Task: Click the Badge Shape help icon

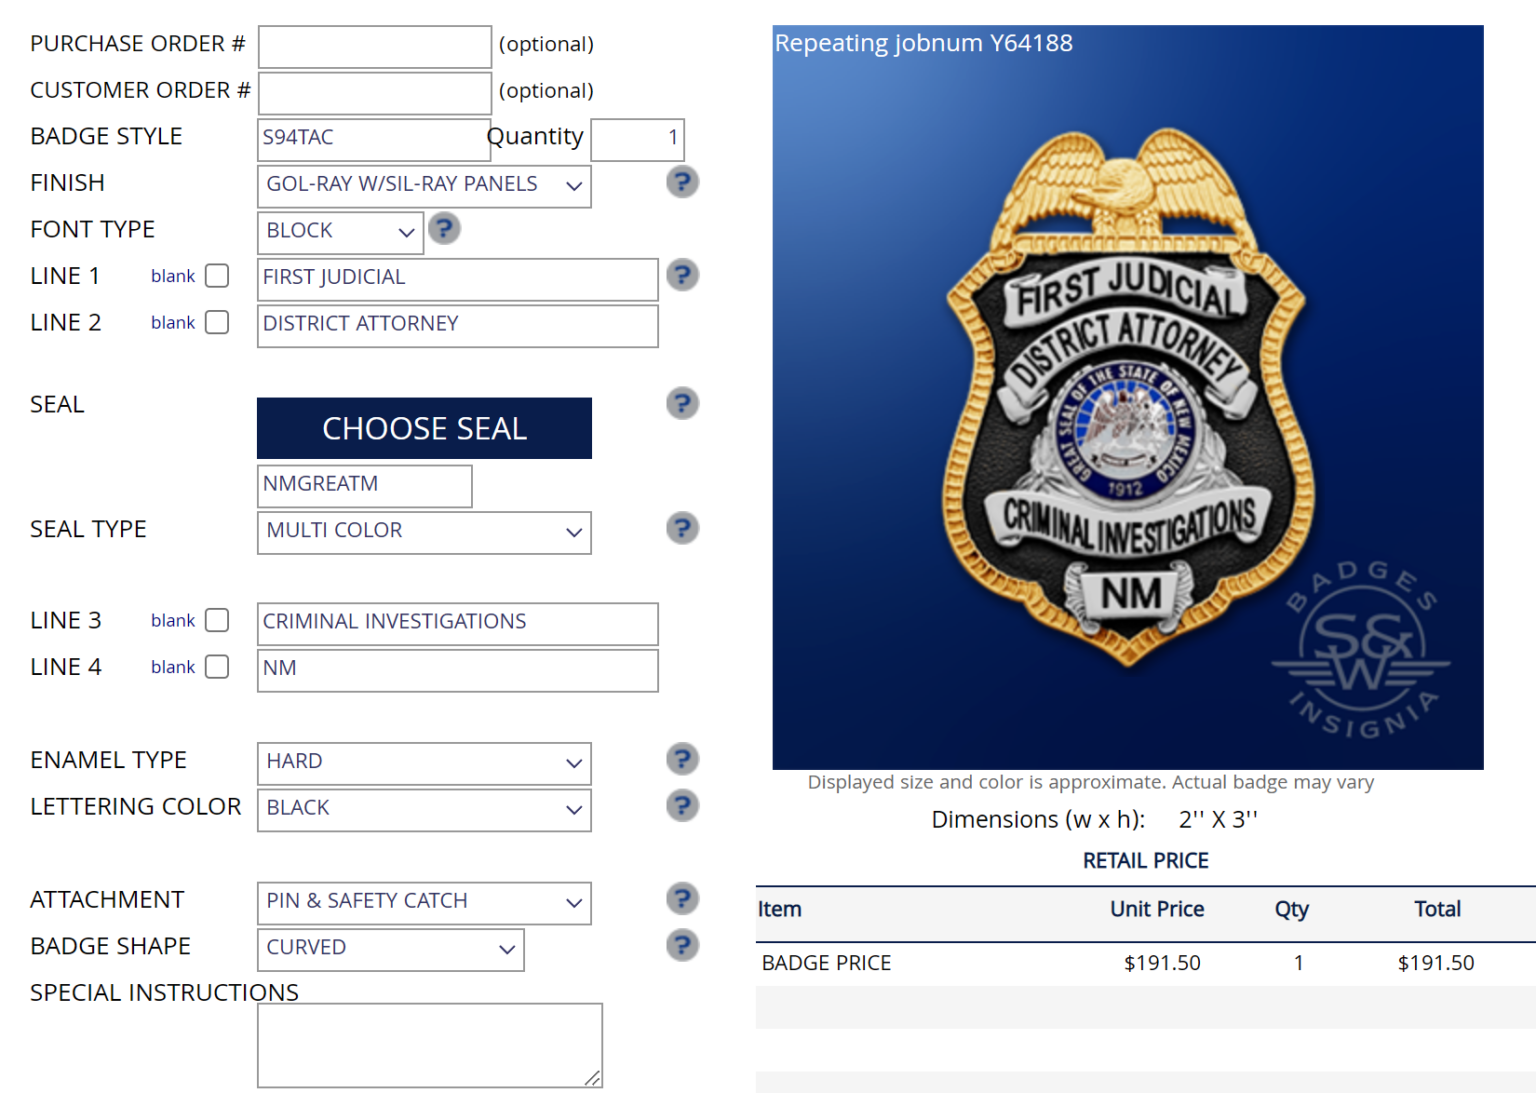Action: point(682,945)
